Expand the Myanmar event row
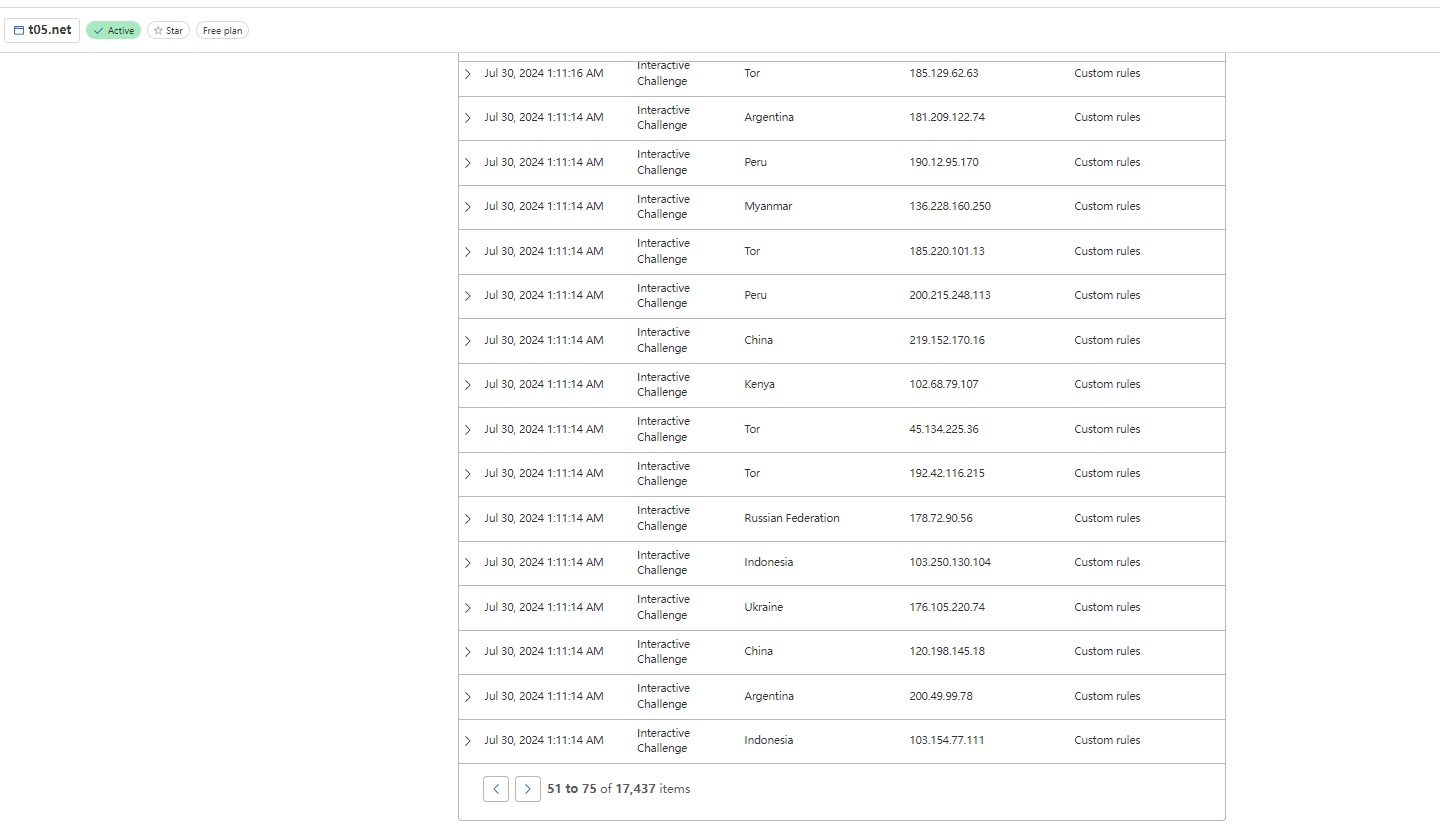Image resolution: width=1440 pixels, height=828 pixels. (x=467, y=207)
